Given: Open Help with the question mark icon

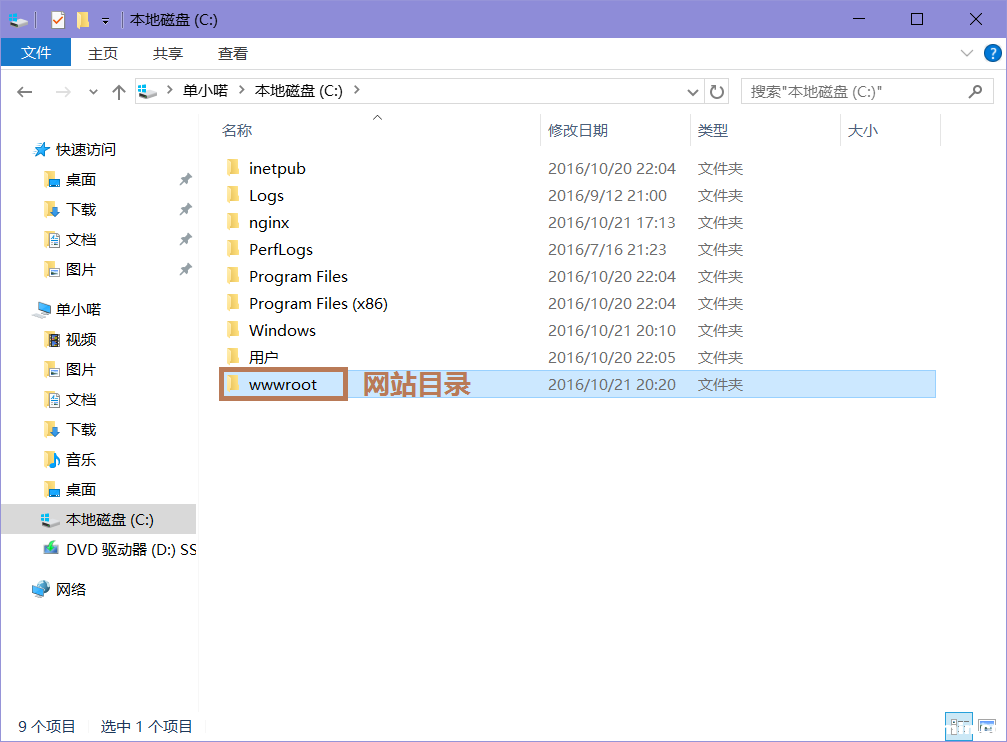Looking at the screenshot, I should pos(993,53).
